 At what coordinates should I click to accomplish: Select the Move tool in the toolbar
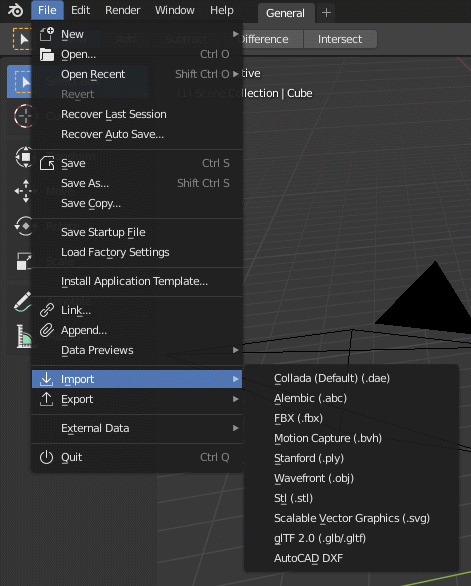pos(23,191)
